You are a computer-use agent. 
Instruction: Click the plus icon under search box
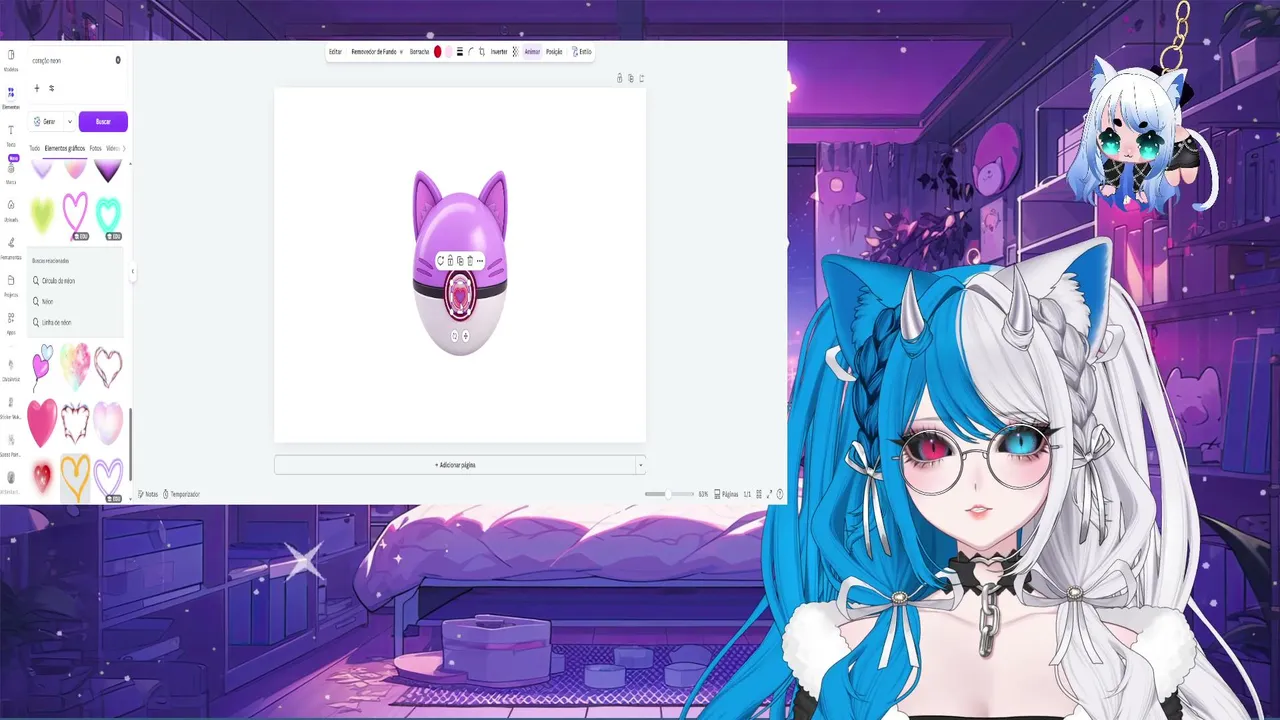pyautogui.click(x=37, y=88)
